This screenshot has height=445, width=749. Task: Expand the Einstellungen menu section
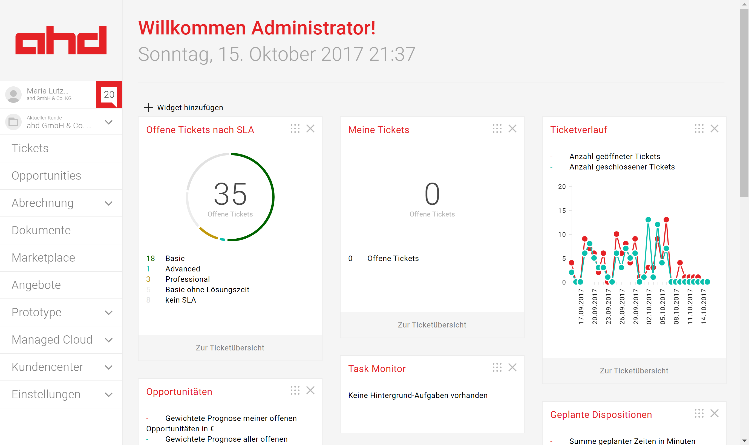pyautogui.click(x=108, y=394)
